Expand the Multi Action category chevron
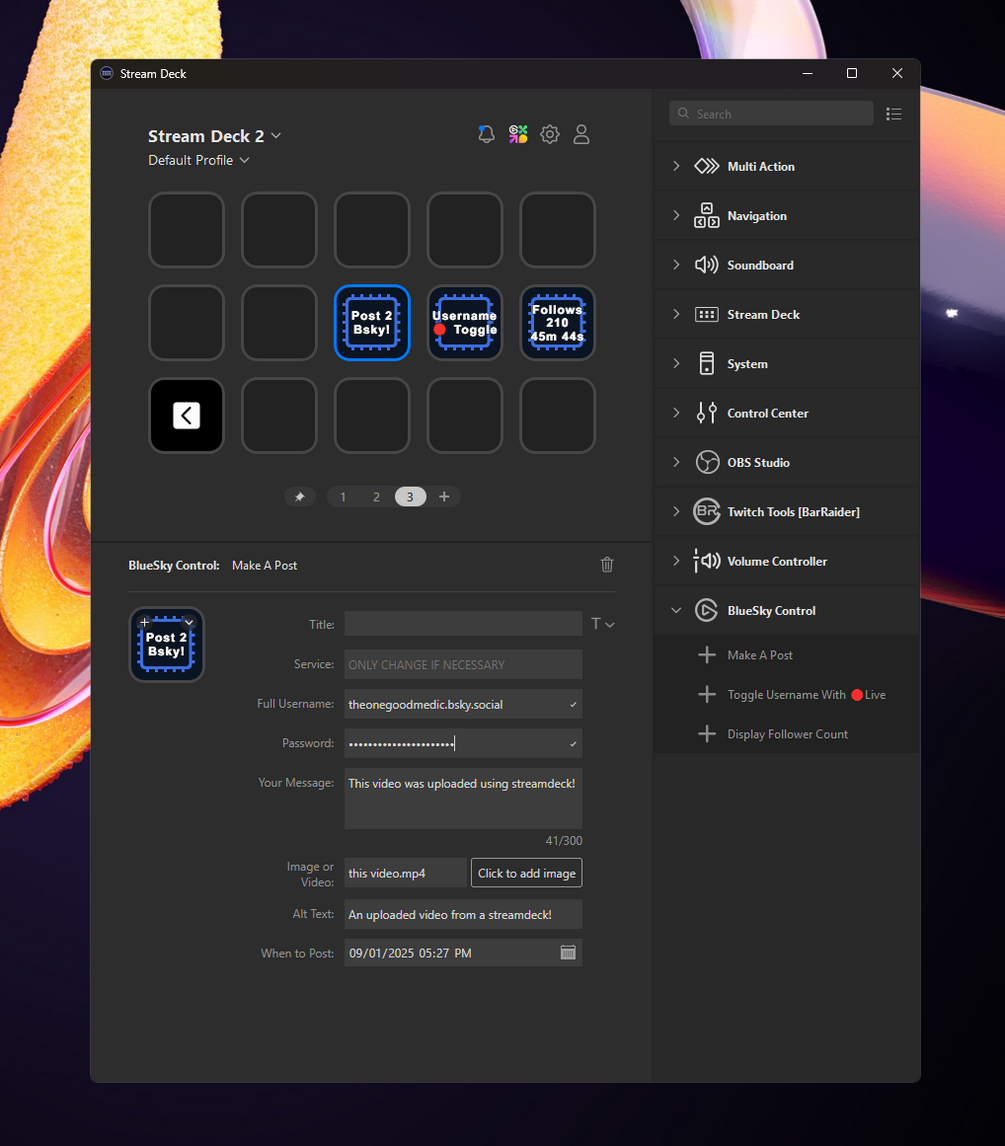1005x1146 pixels. (676, 167)
